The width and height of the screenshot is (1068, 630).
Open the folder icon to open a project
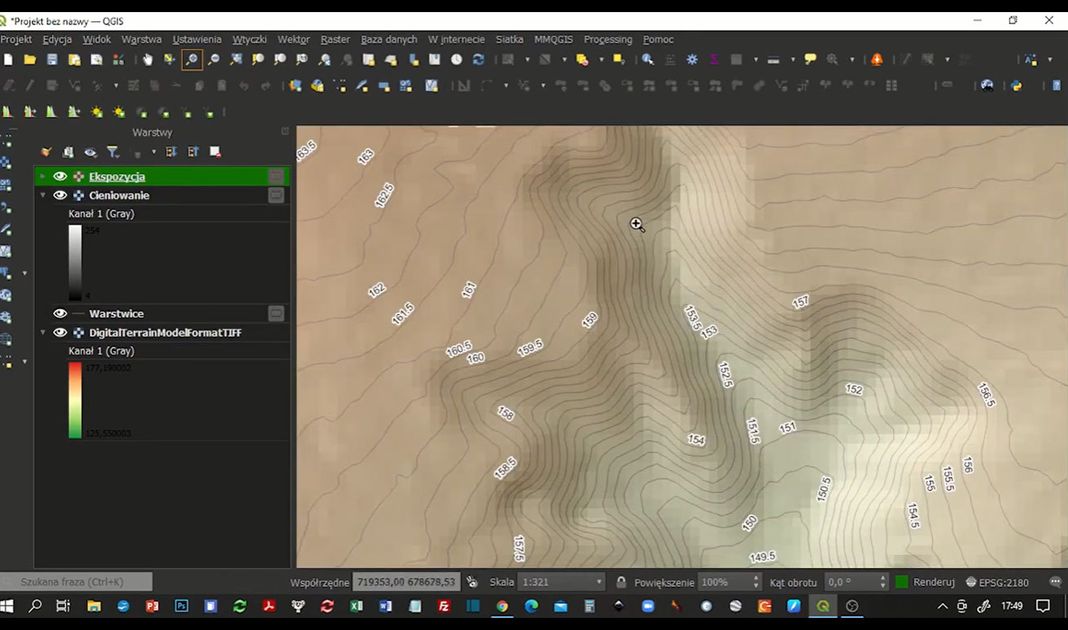click(x=30, y=60)
